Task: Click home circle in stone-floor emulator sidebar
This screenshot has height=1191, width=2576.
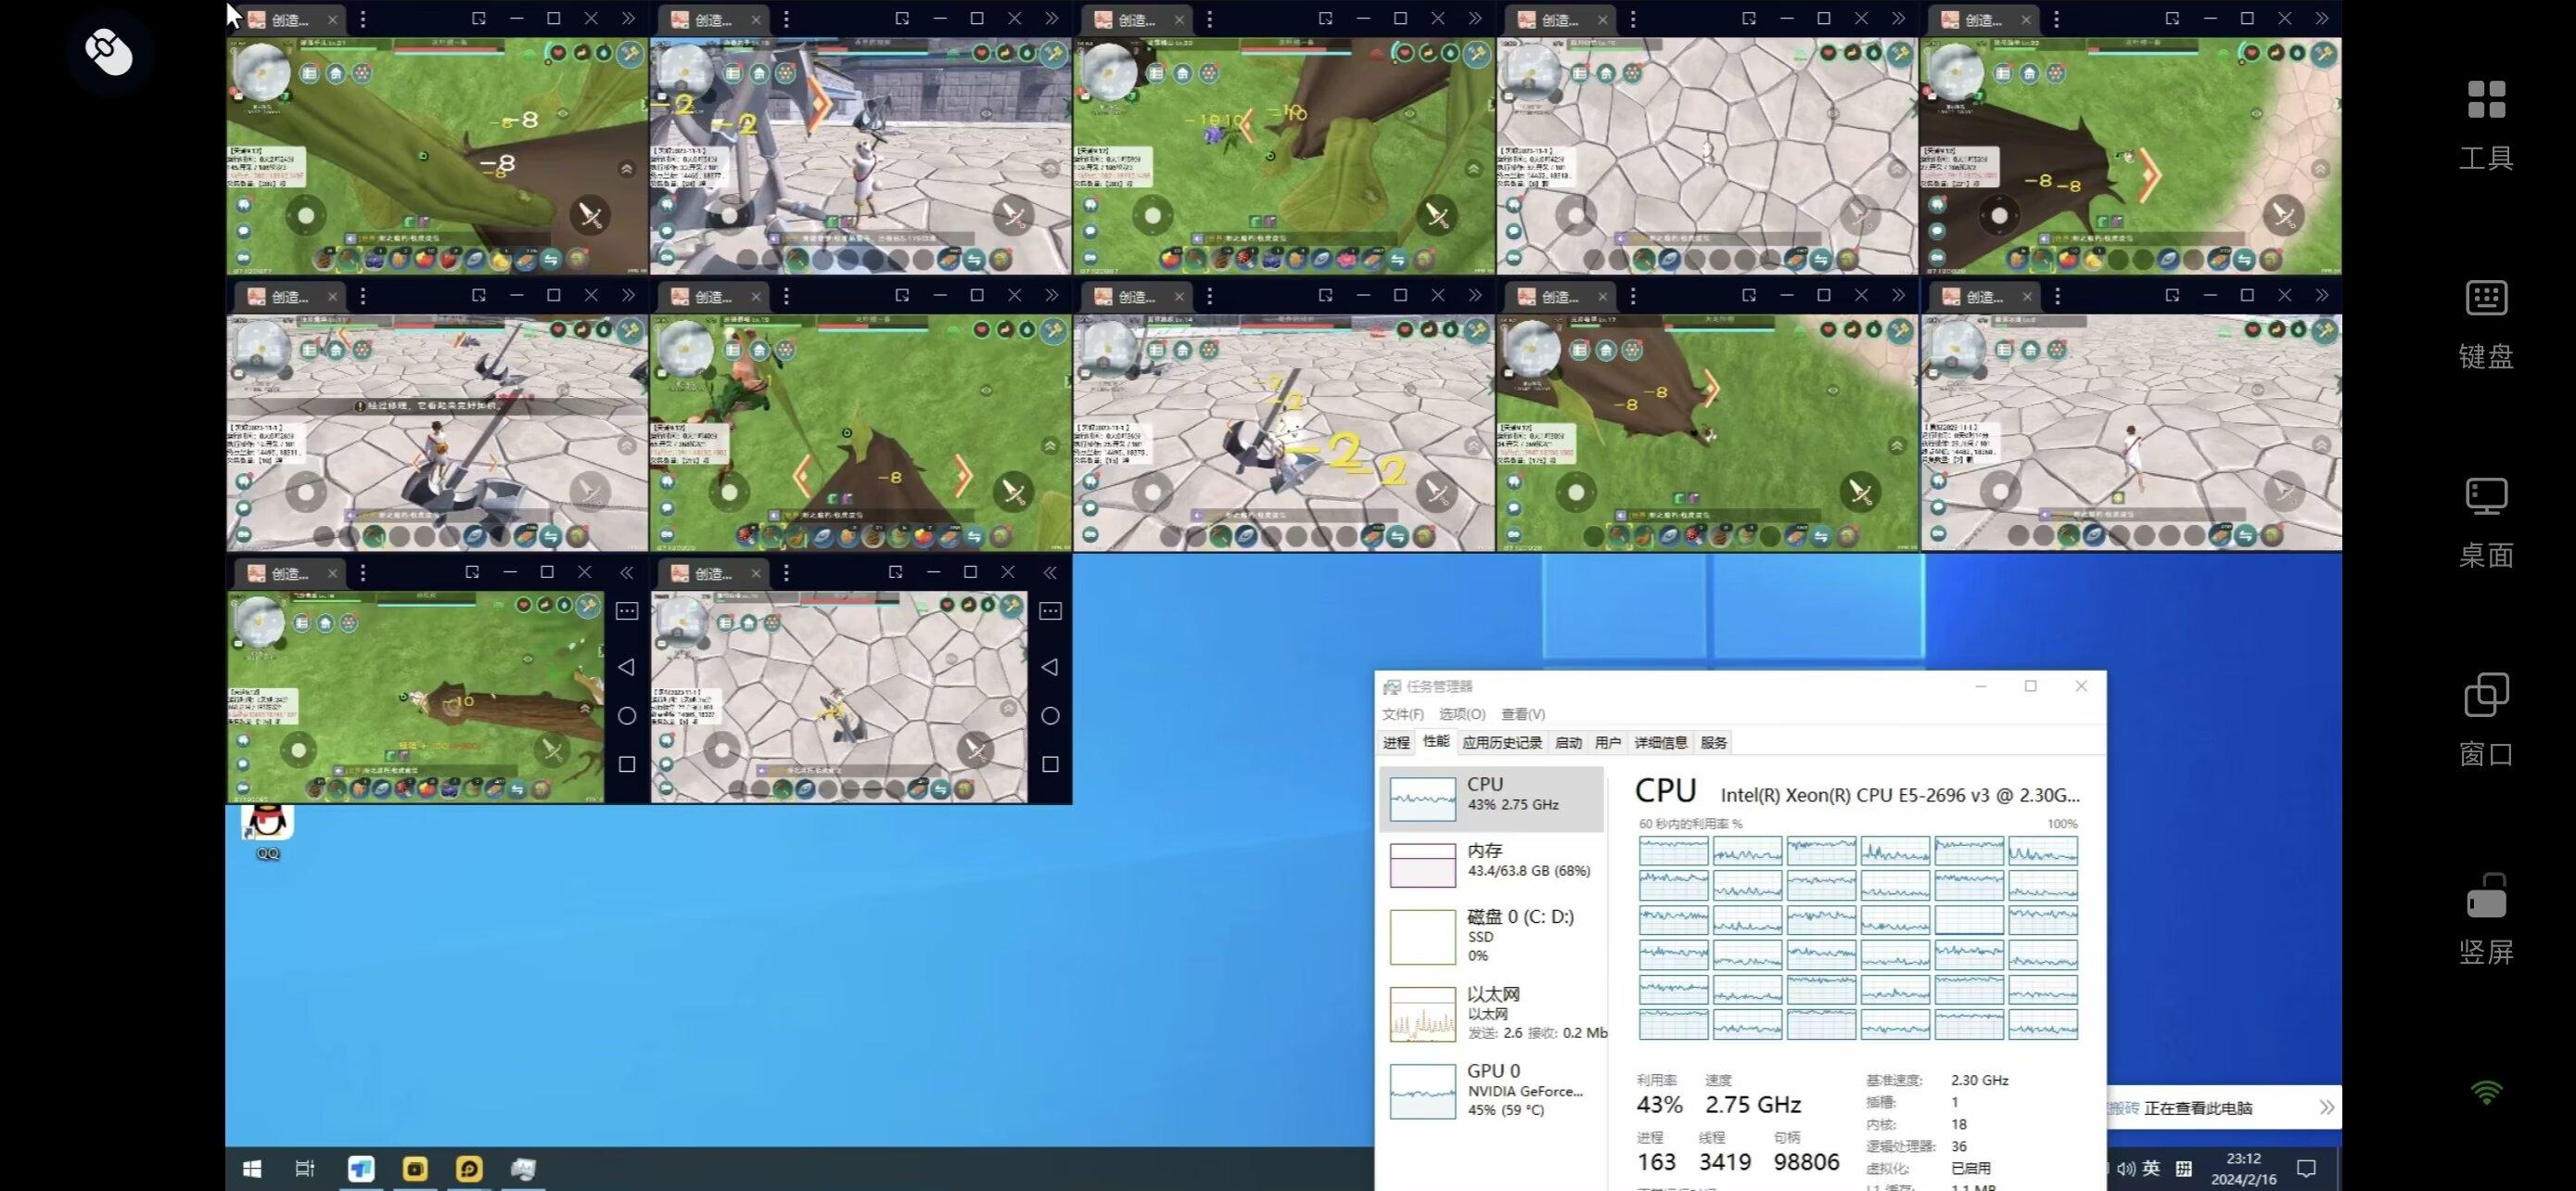Action: 1050,716
